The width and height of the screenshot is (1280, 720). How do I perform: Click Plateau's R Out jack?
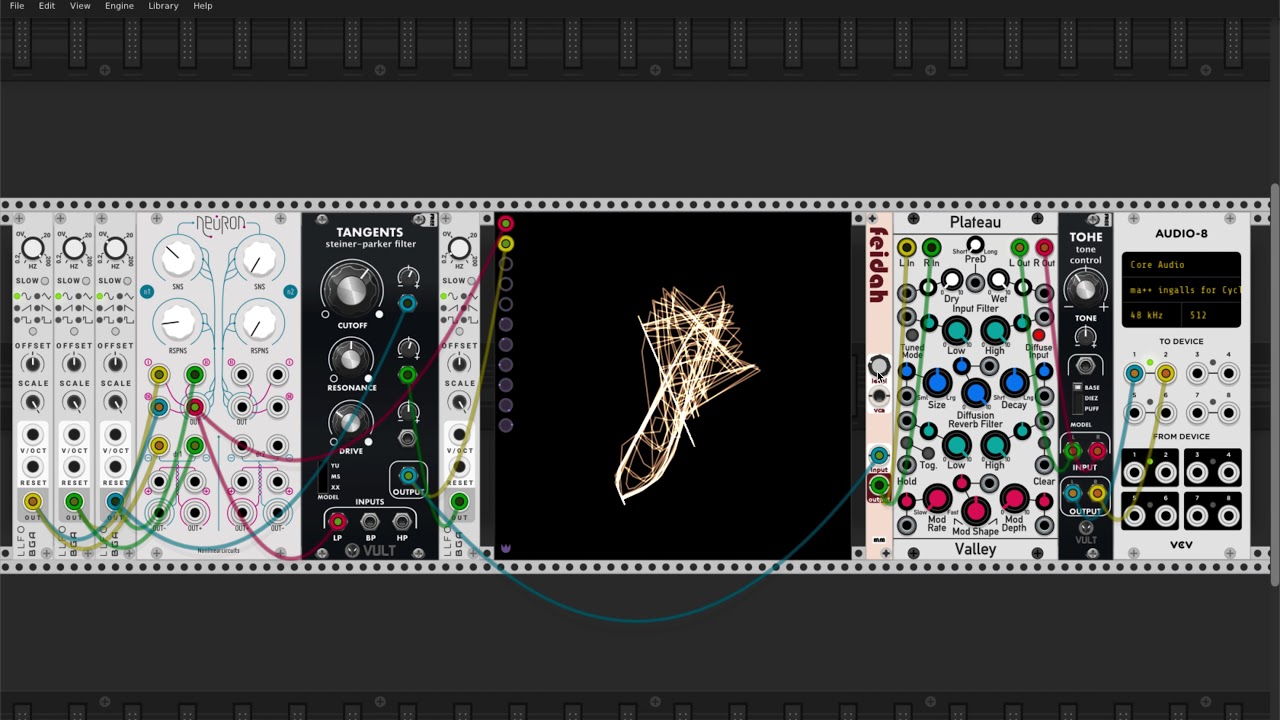[1044, 247]
